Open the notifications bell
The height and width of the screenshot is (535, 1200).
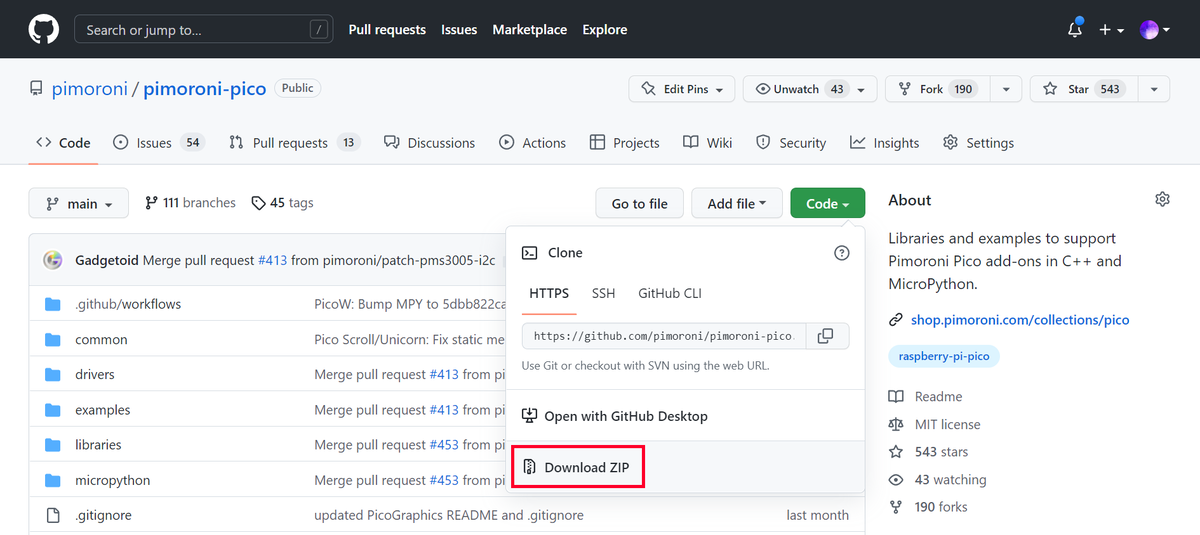click(x=1075, y=30)
